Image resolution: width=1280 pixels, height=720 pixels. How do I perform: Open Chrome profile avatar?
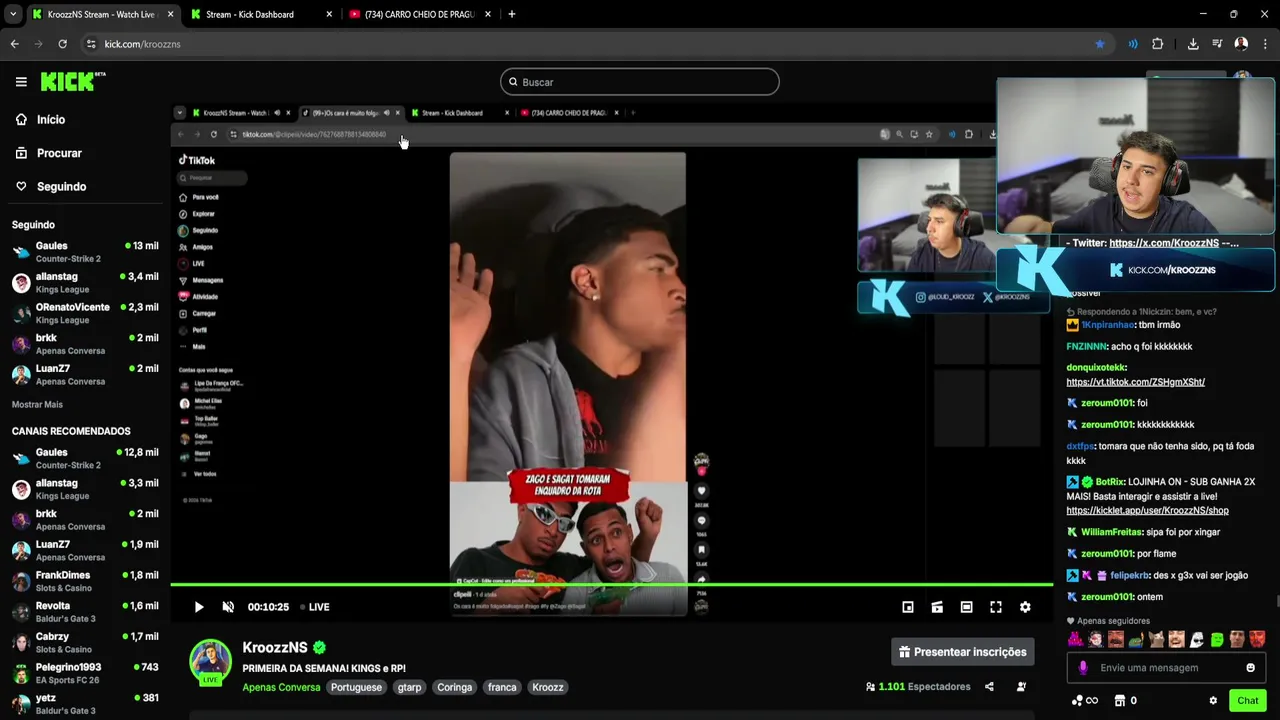[x=1241, y=44]
